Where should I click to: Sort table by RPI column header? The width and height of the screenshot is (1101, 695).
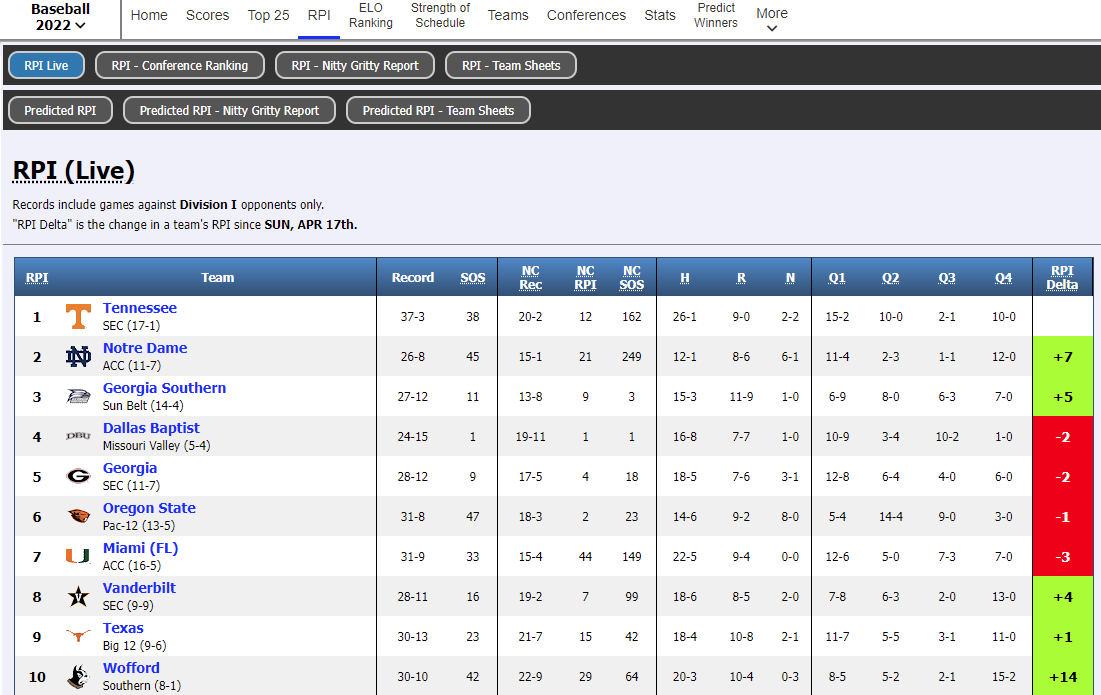(x=37, y=277)
